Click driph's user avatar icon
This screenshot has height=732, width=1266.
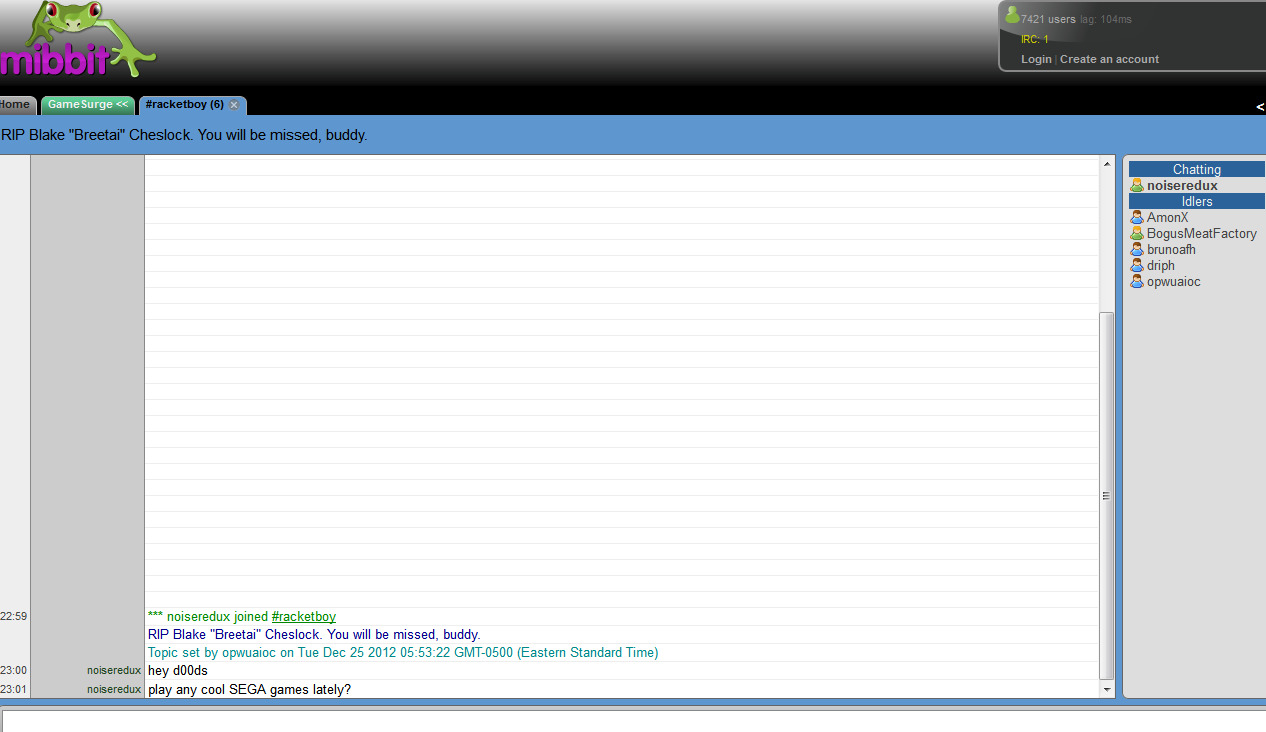pyautogui.click(x=1137, y=265)
